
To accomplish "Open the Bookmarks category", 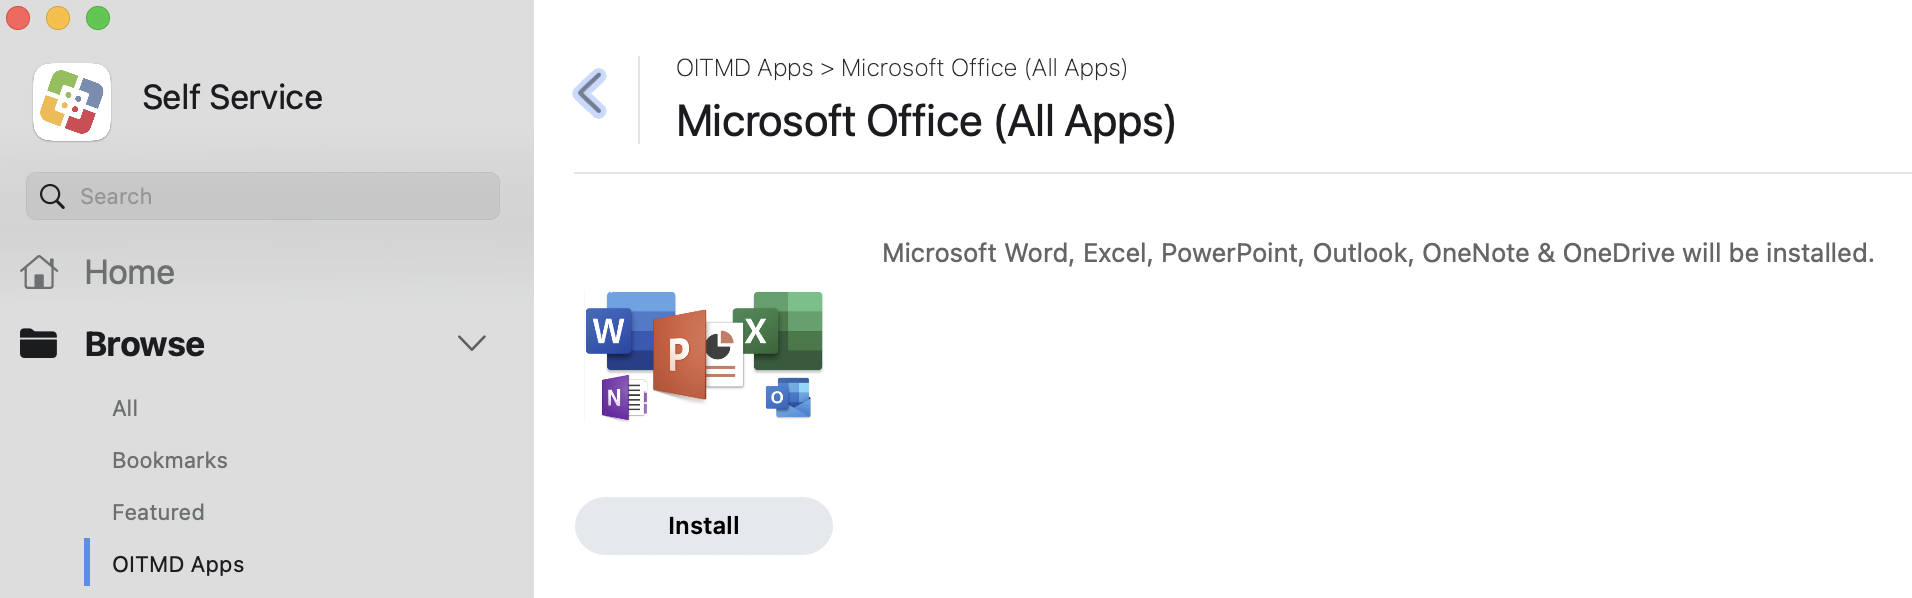I will pyautogui.click(x=170, y=460).
